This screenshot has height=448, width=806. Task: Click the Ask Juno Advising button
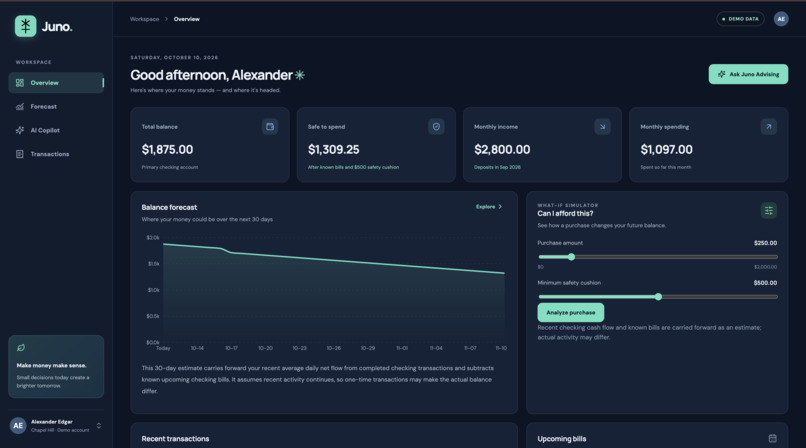click(748, 74)
